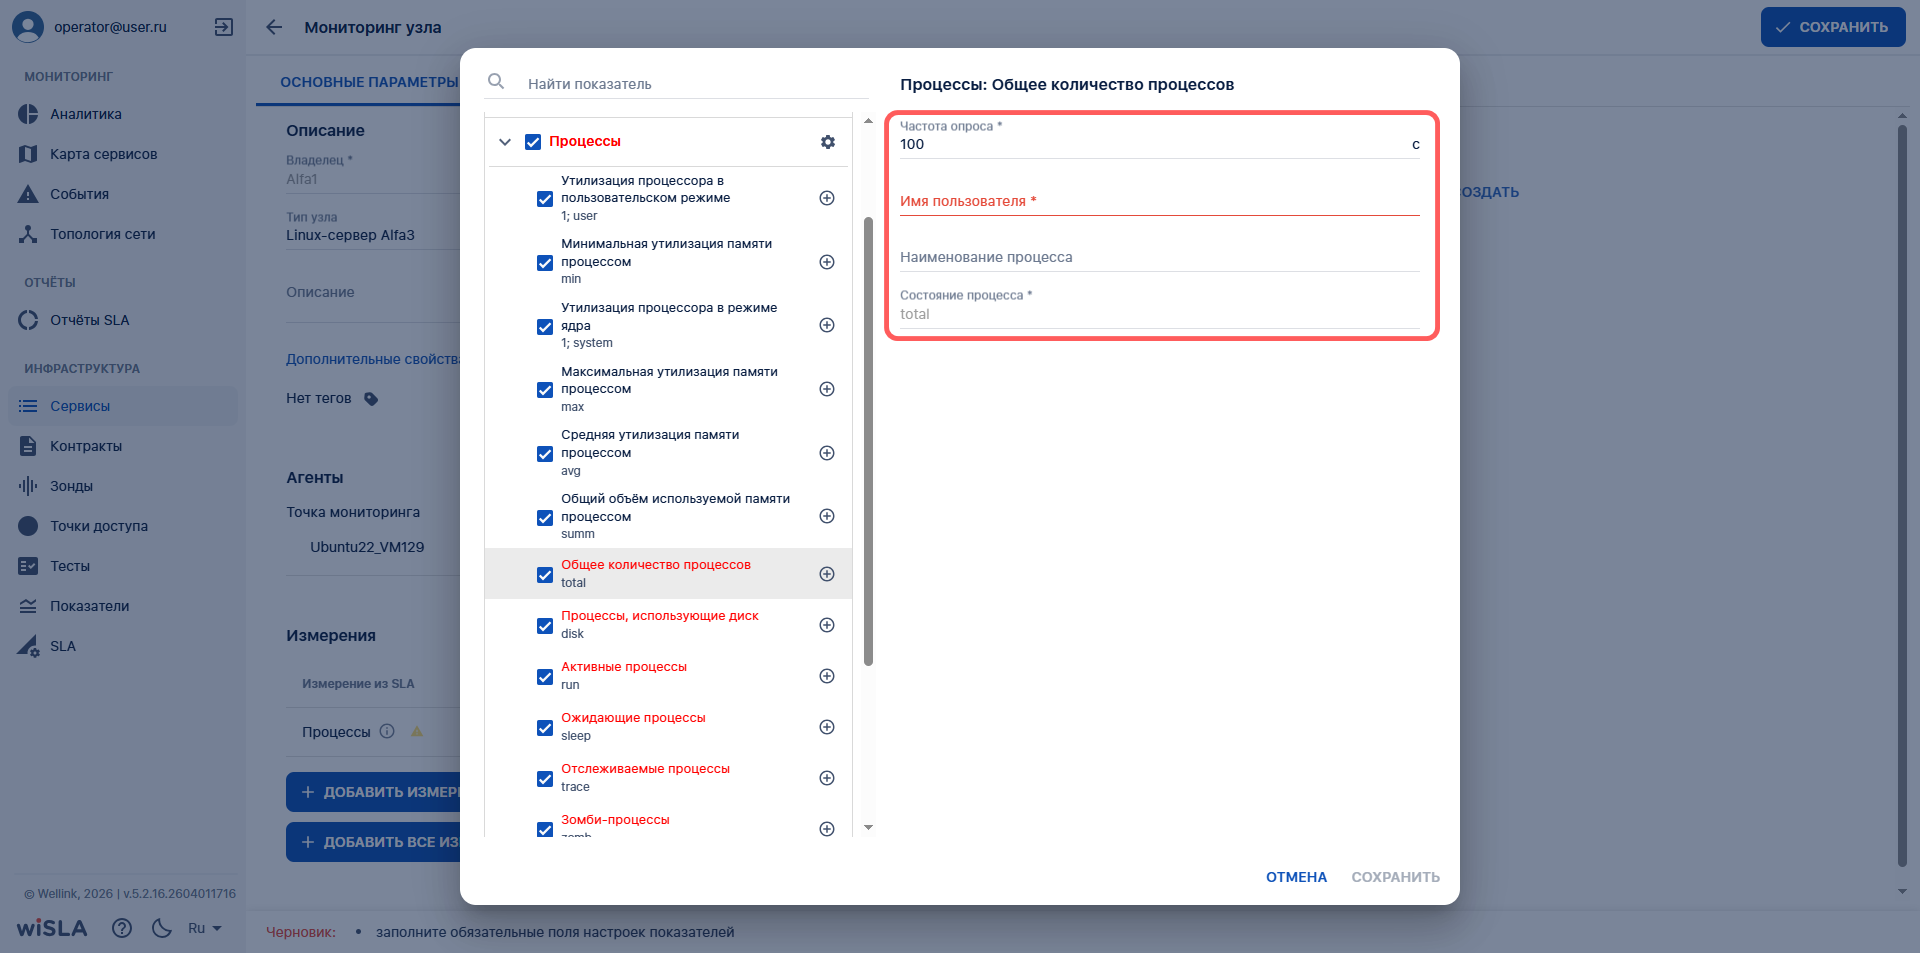Uncheck 'Утилизация процессора в пользовательском режиме' checkbox
Screen dimensions: 1920x953
point(545,199)
